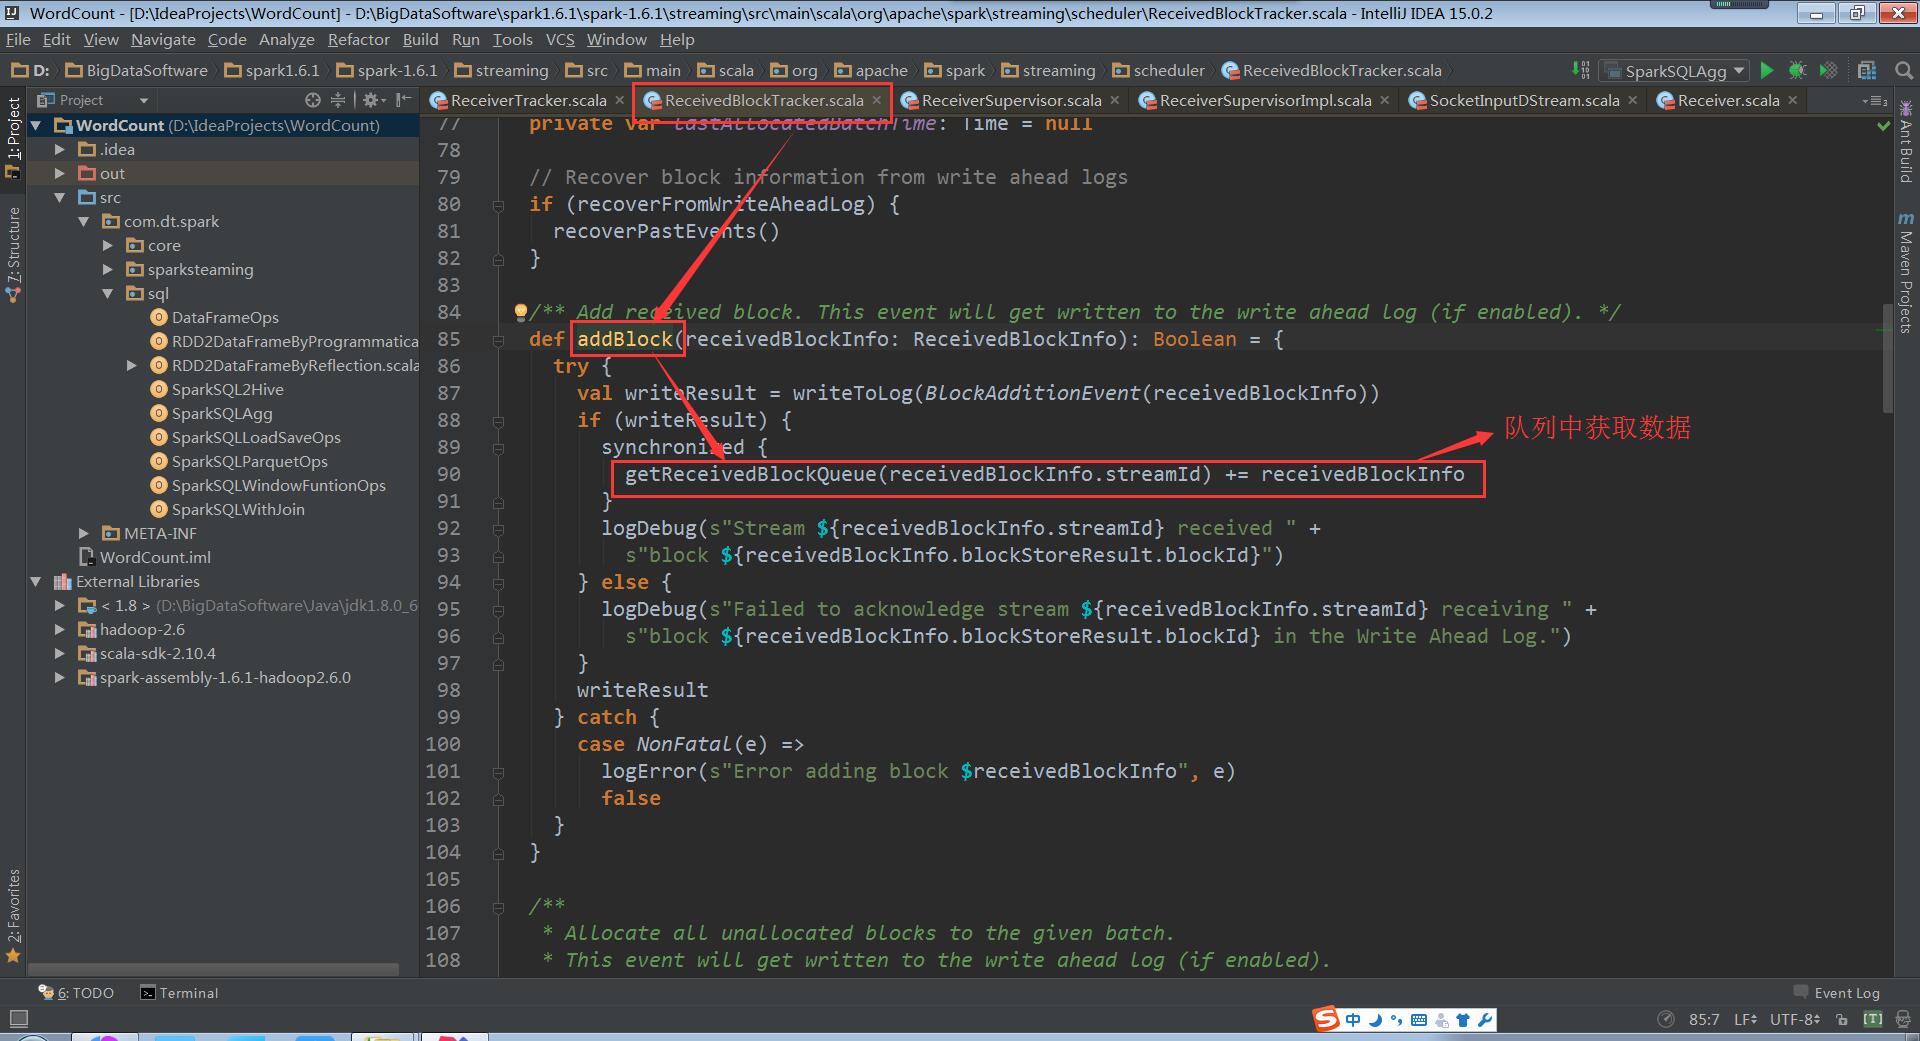This screenshot has width=1920, height=1041.
Task: Click the green inspection checkmark indicator
Action: (x=1884, y=126)
